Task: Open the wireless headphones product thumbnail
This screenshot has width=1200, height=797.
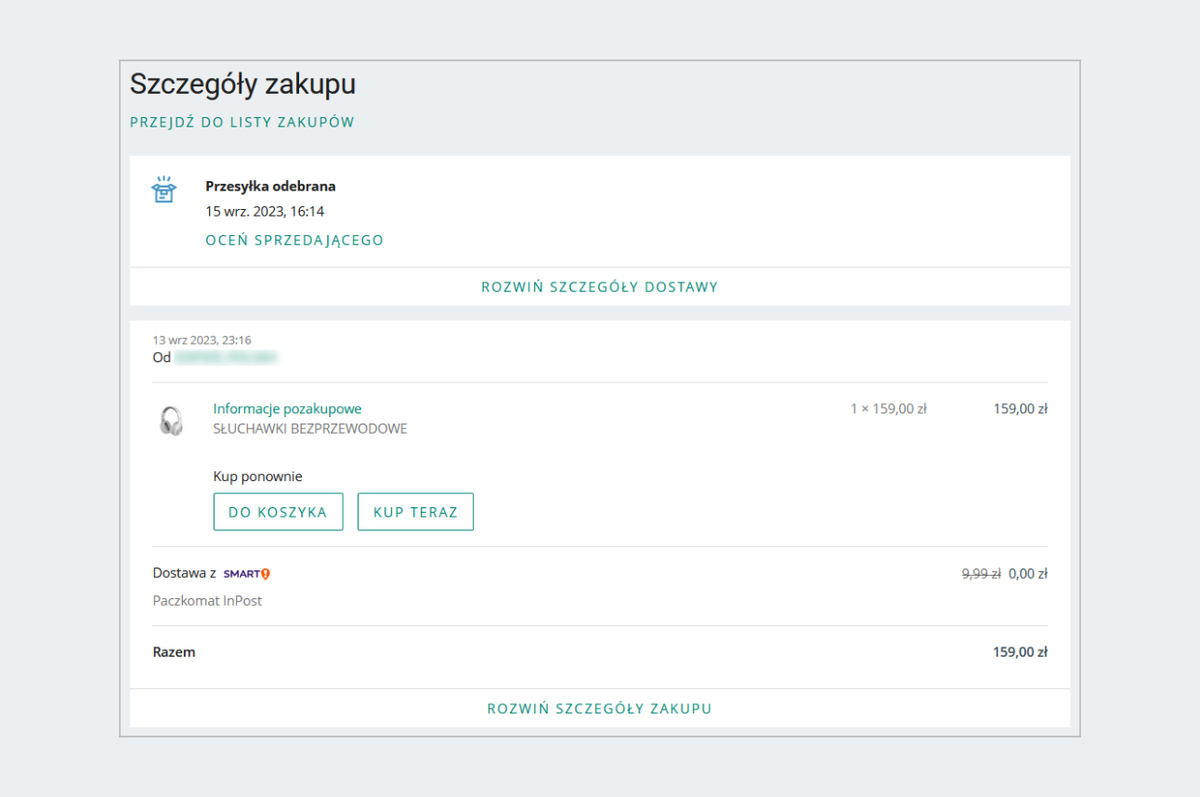Action: 171,420
